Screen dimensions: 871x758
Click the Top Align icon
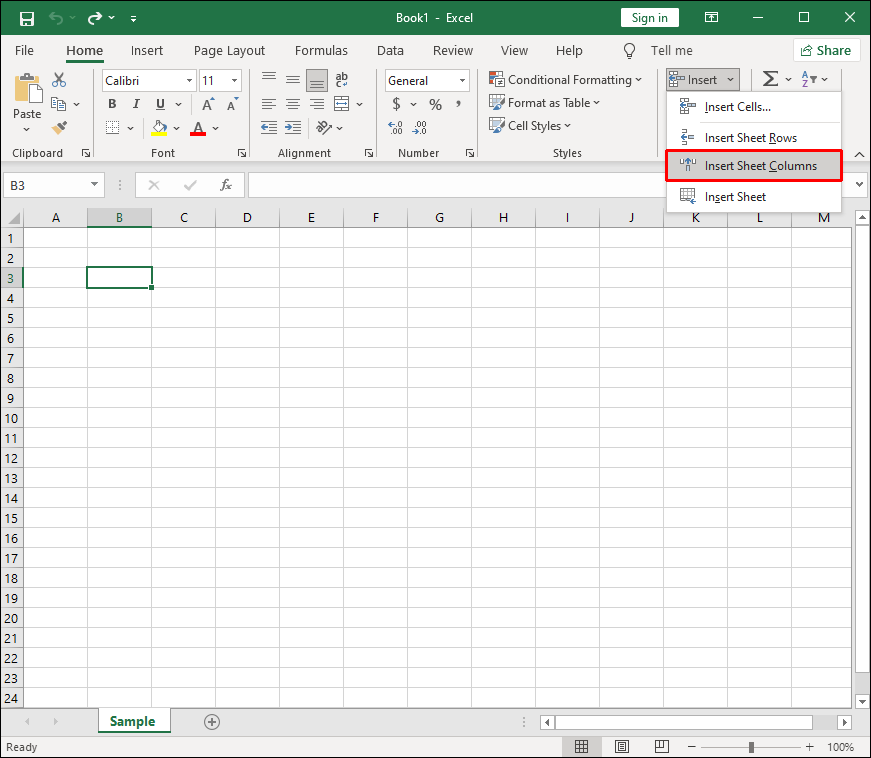coord(269,80)
